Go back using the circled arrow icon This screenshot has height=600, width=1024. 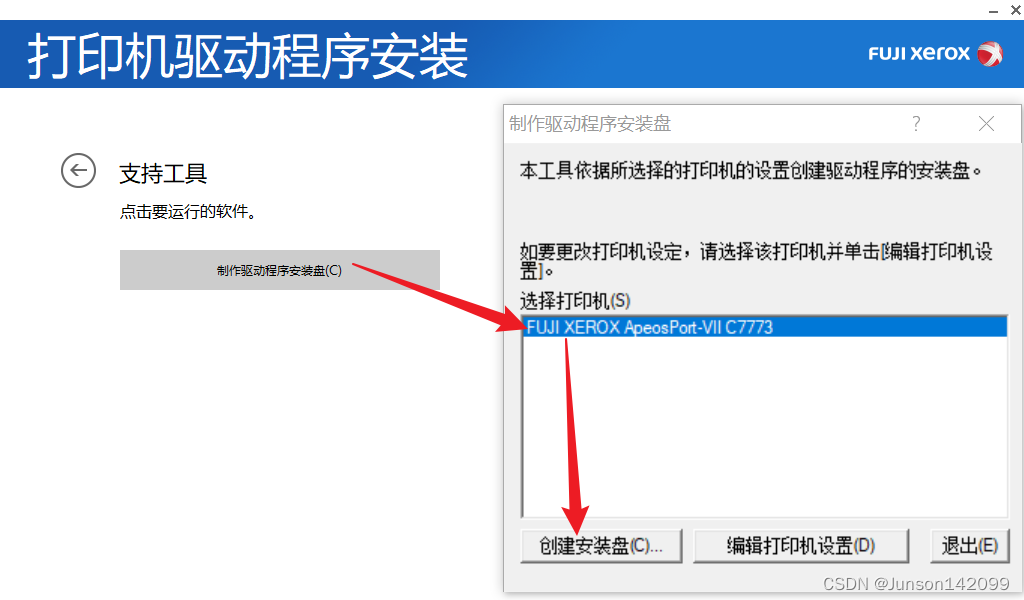pos(78,171)
